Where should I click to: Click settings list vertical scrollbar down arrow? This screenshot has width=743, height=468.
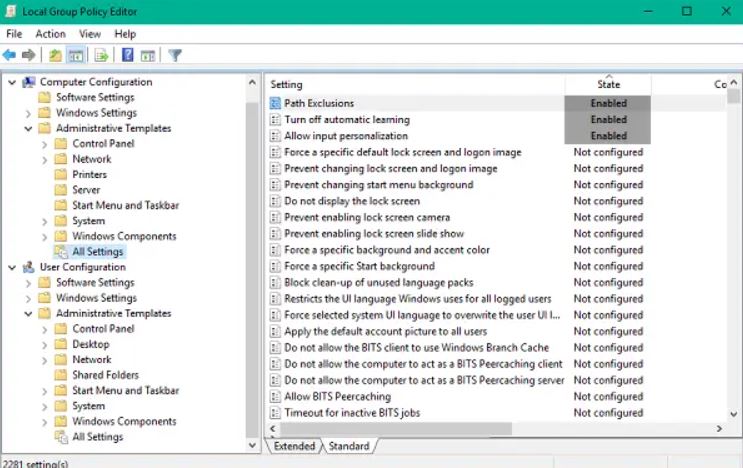(734, 414)
